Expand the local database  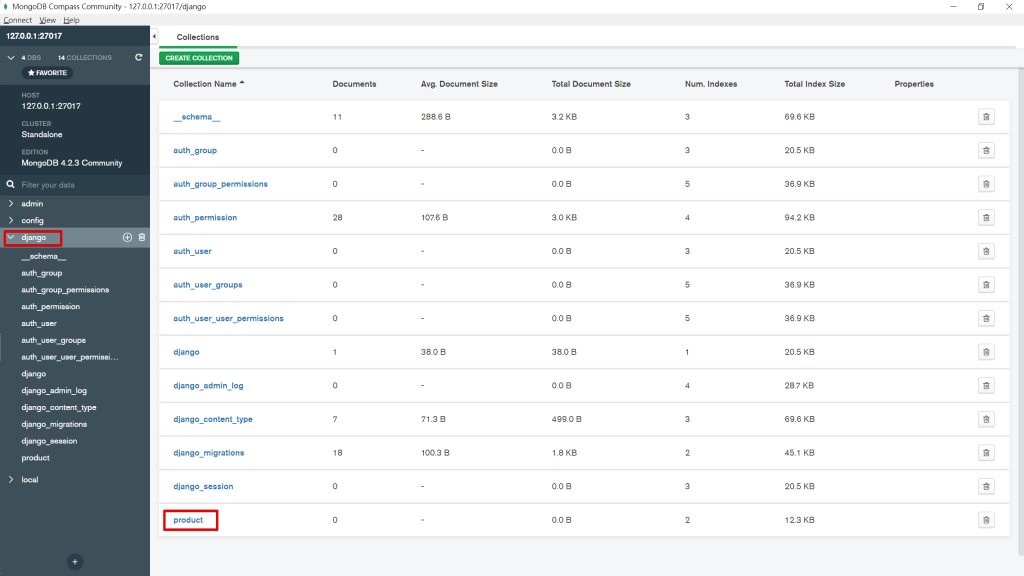(11, 479)
